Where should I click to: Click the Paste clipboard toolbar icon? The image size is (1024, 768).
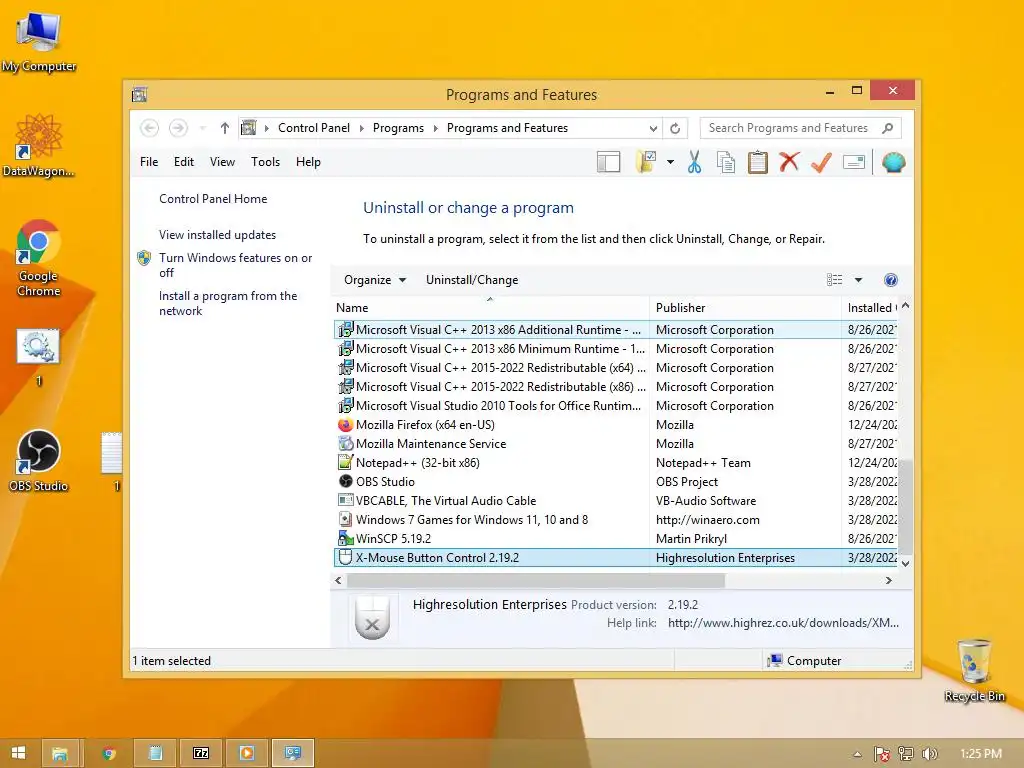tap(758, 162)
